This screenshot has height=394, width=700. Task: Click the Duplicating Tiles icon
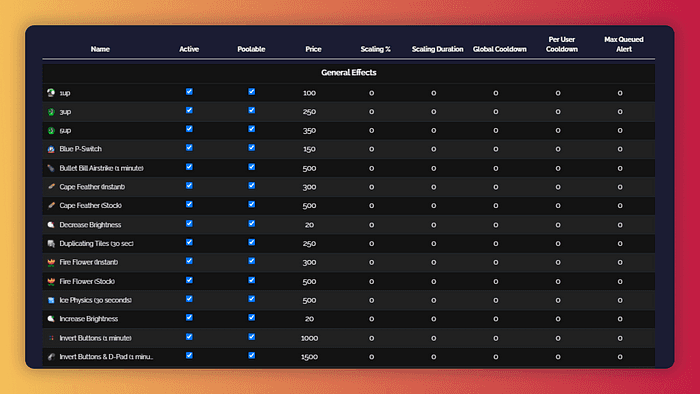(x=51, y=243)
